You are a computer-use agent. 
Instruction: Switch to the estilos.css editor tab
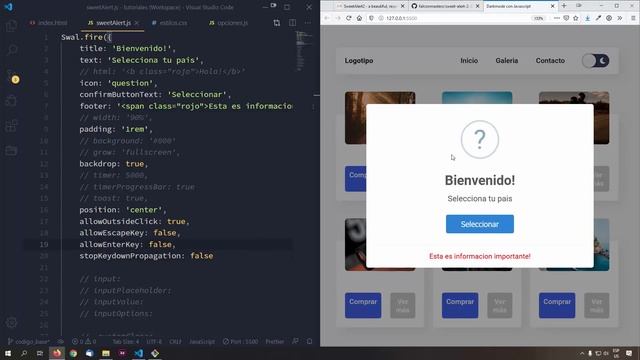[169, 23]
